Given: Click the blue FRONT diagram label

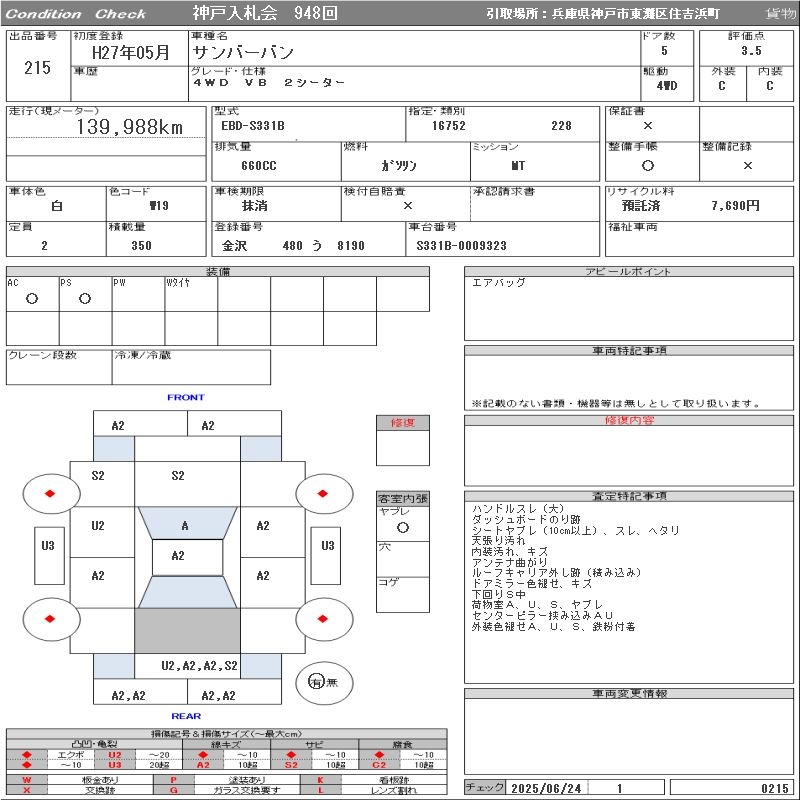Looking at the screenshot, I should (x=186, y=397).
